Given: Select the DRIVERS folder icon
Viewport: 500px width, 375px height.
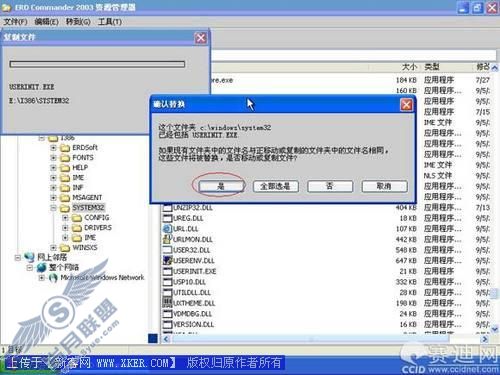Looking at the screenshot, I should 77,228.
